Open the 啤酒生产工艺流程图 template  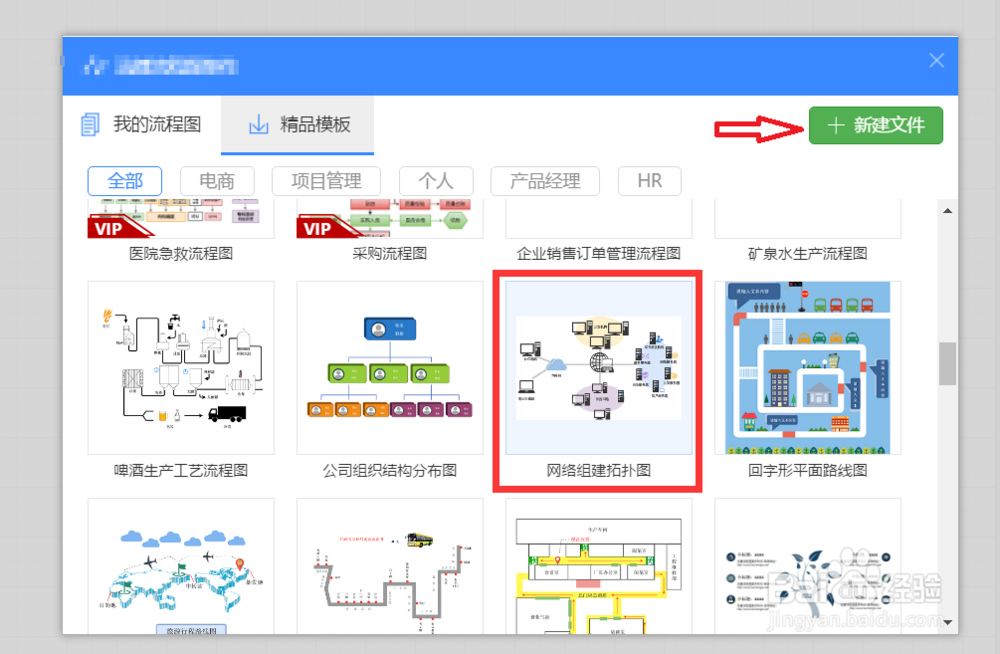[x=180, y=368]
